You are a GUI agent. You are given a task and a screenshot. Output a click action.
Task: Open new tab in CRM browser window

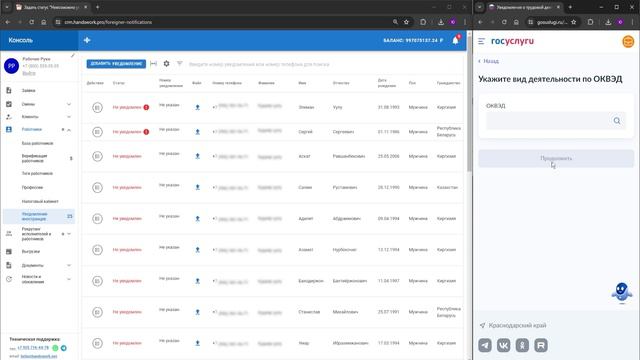98,7
